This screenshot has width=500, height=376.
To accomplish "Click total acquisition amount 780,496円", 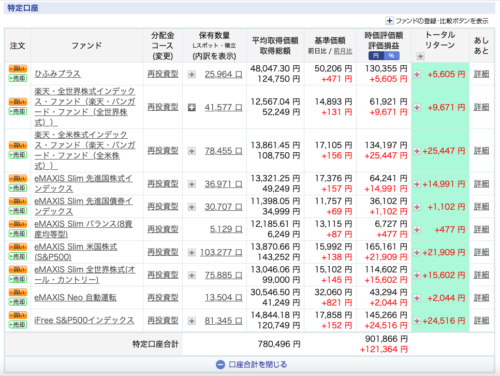I will (279, 344).
